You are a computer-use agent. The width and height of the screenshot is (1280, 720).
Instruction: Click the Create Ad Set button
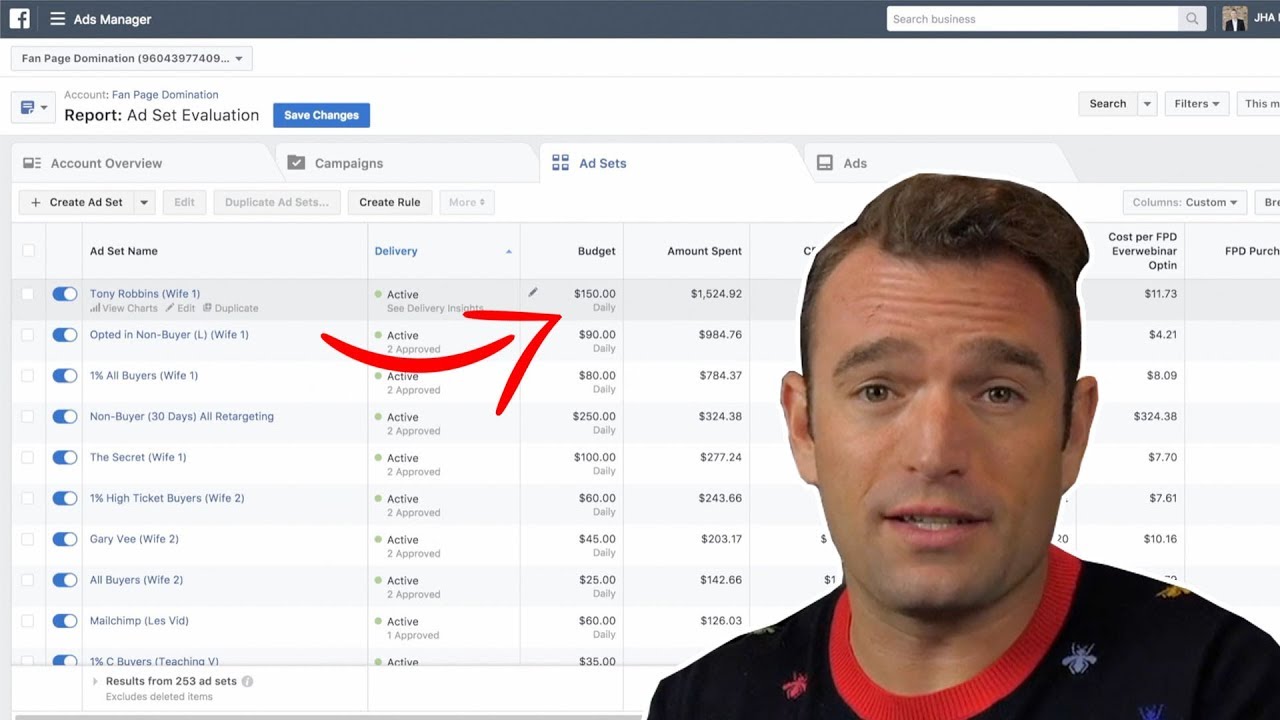[x=77, y=202]
